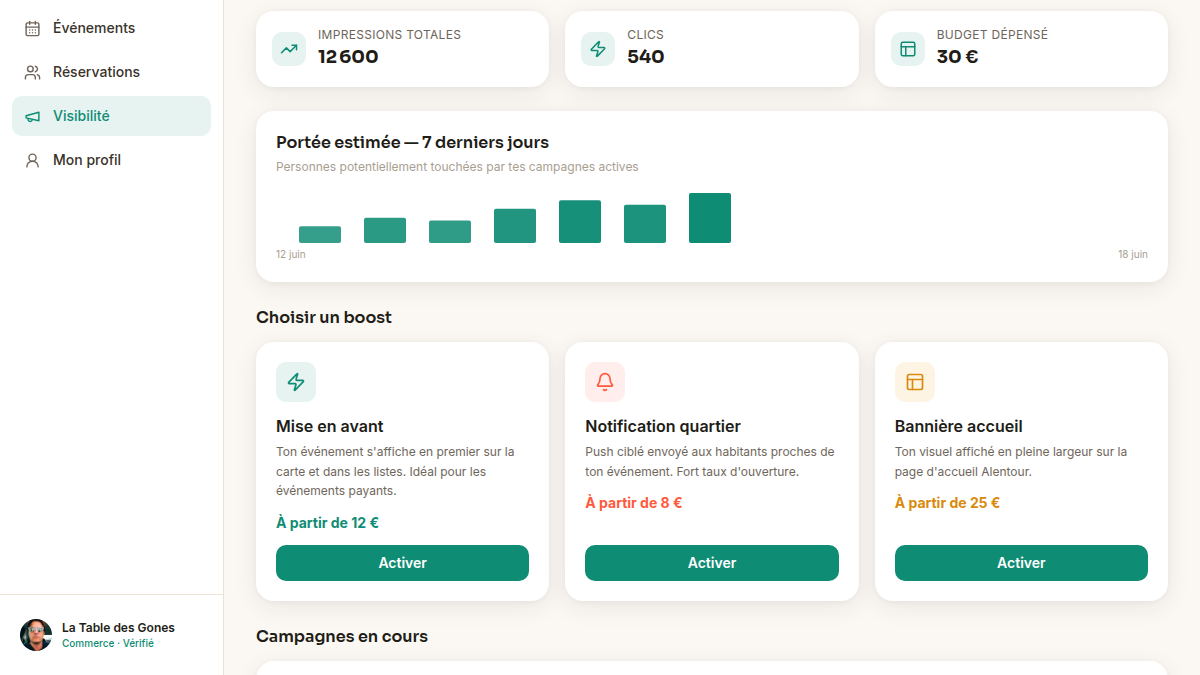Click the green lightning icon above Mise en avant
1200x675 pixels.
tap(296, 382)
